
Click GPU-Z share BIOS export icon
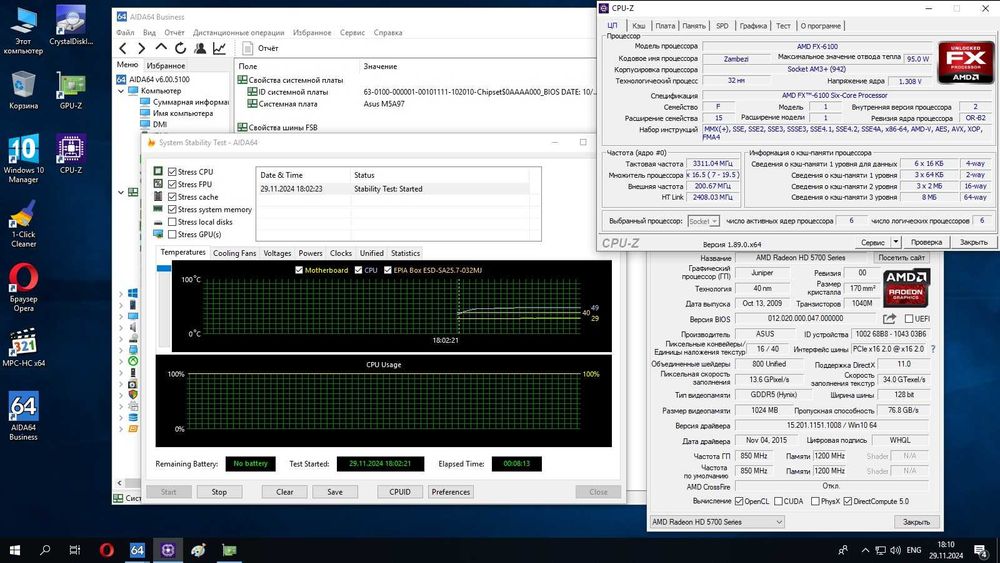[x=889, y=318]
